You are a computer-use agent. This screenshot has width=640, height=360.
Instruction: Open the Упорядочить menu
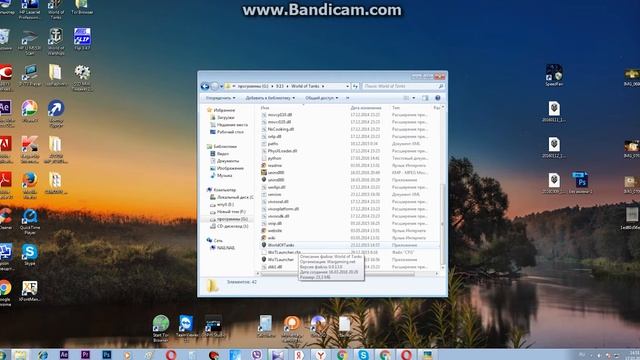(x=220, y=98)
